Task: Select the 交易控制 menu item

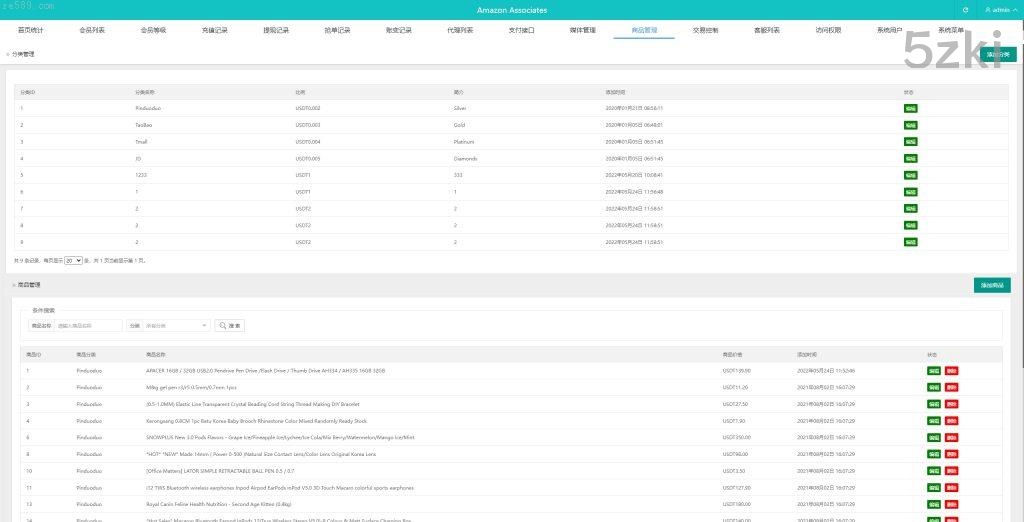Action: (x=706, y=31)
